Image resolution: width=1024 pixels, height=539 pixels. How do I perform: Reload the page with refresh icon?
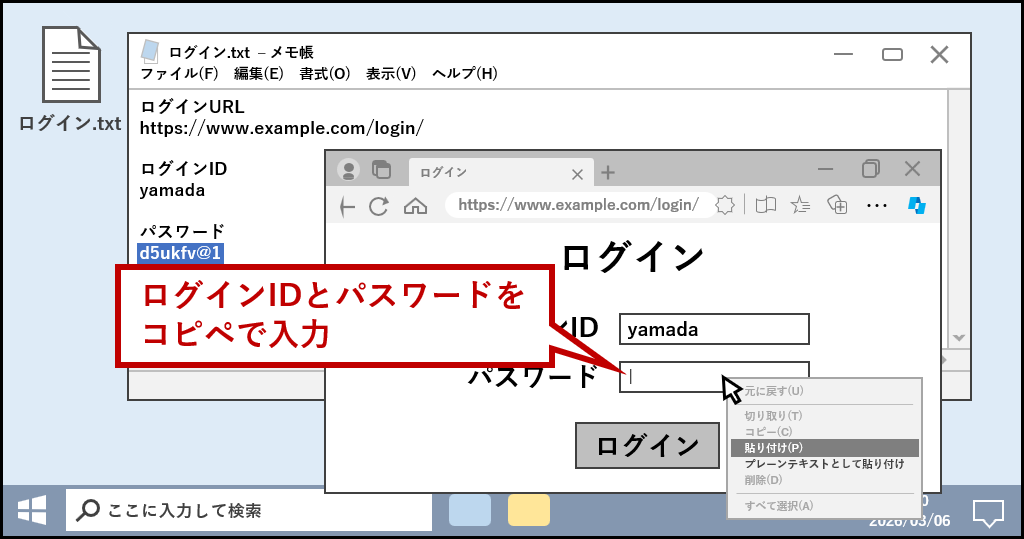pyautogui.click(x=379, y=206)
